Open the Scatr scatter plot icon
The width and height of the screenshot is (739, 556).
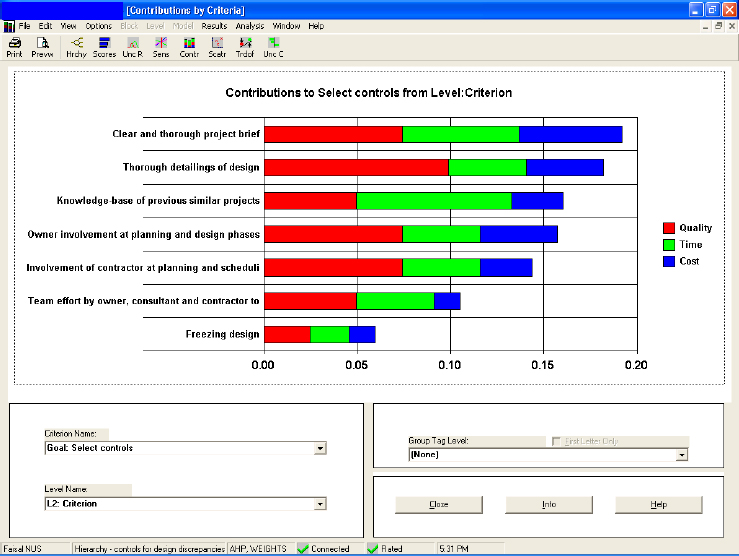pos(217,47)
